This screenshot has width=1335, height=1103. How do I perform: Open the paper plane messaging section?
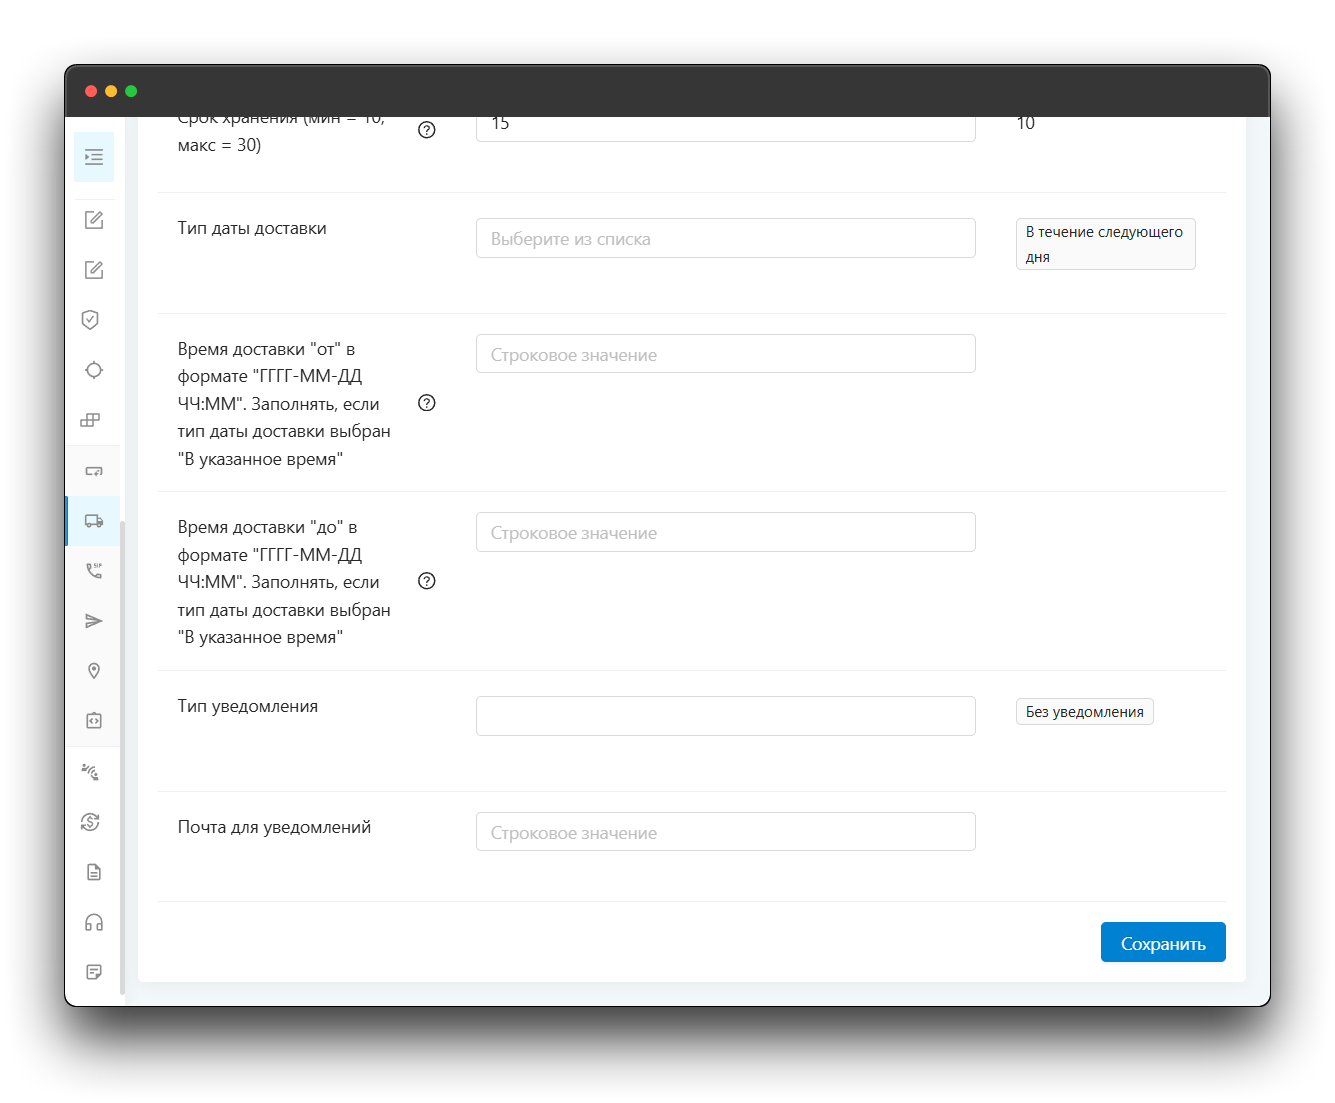(94, 621)
